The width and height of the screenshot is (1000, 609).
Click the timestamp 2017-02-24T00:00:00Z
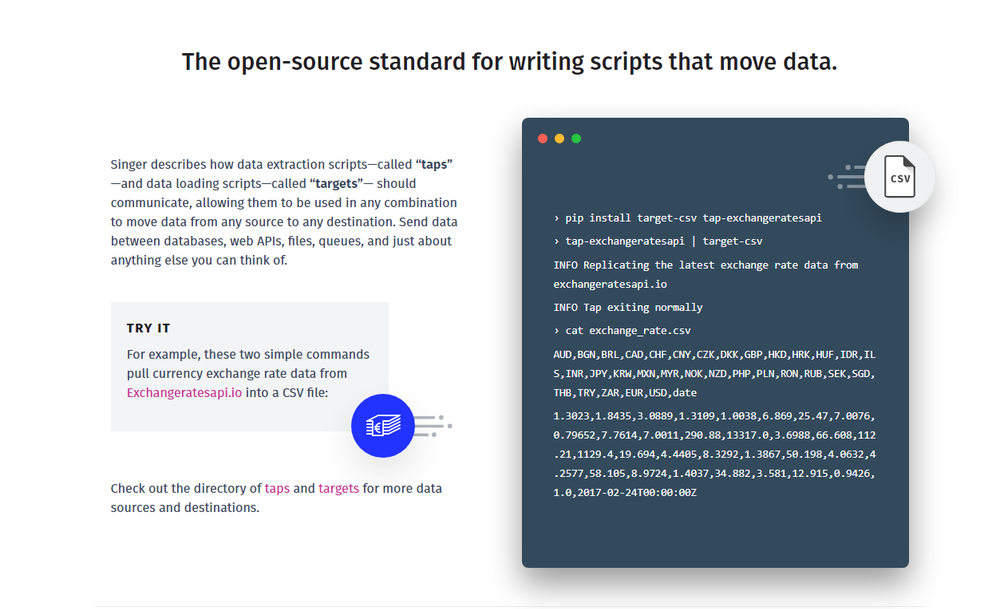pos(637,492)
